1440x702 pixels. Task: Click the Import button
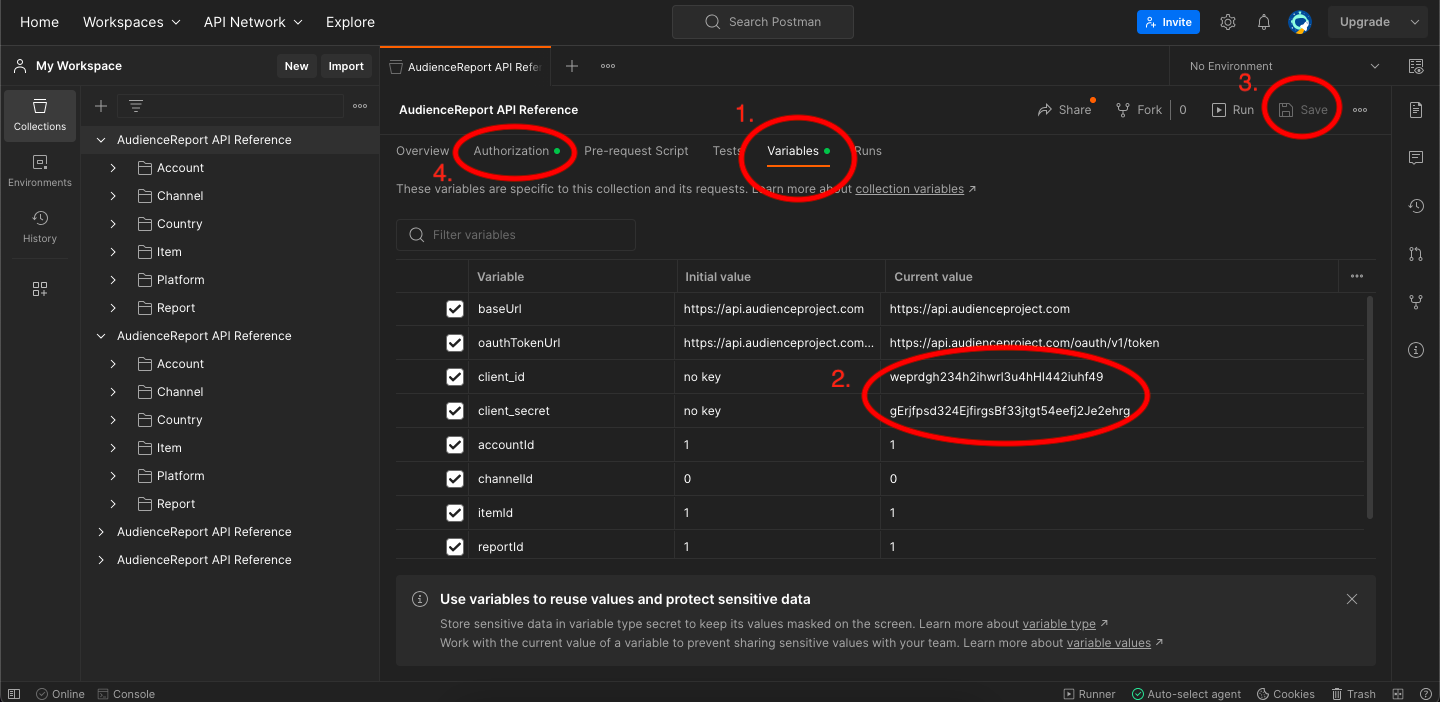coord(346,66)
